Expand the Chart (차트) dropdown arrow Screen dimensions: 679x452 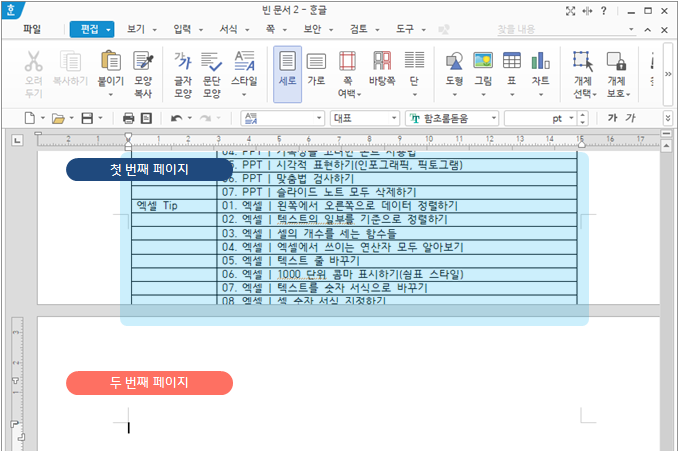pos(541,94)
